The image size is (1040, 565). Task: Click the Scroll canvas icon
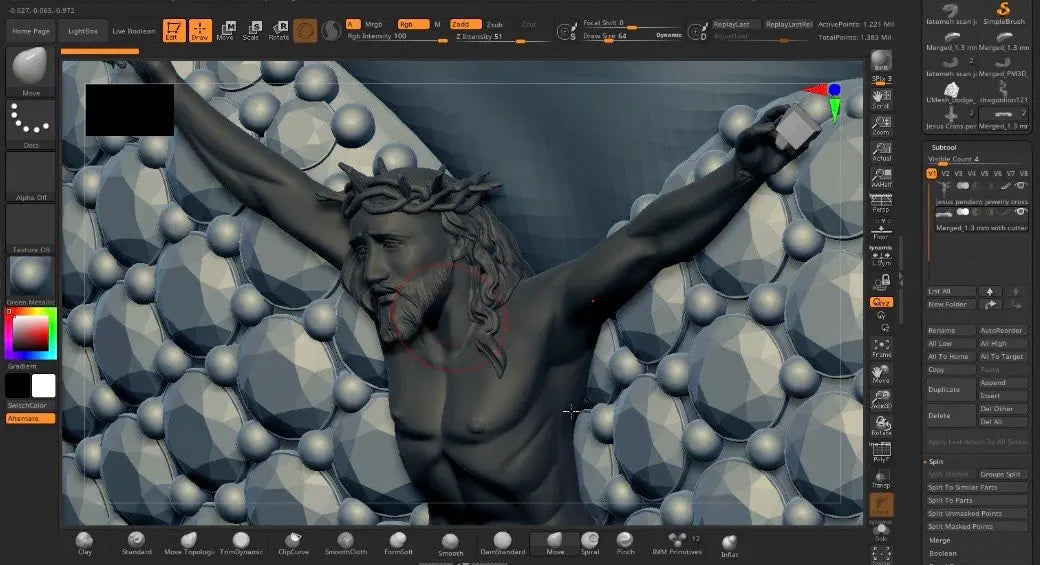(881, 99)
